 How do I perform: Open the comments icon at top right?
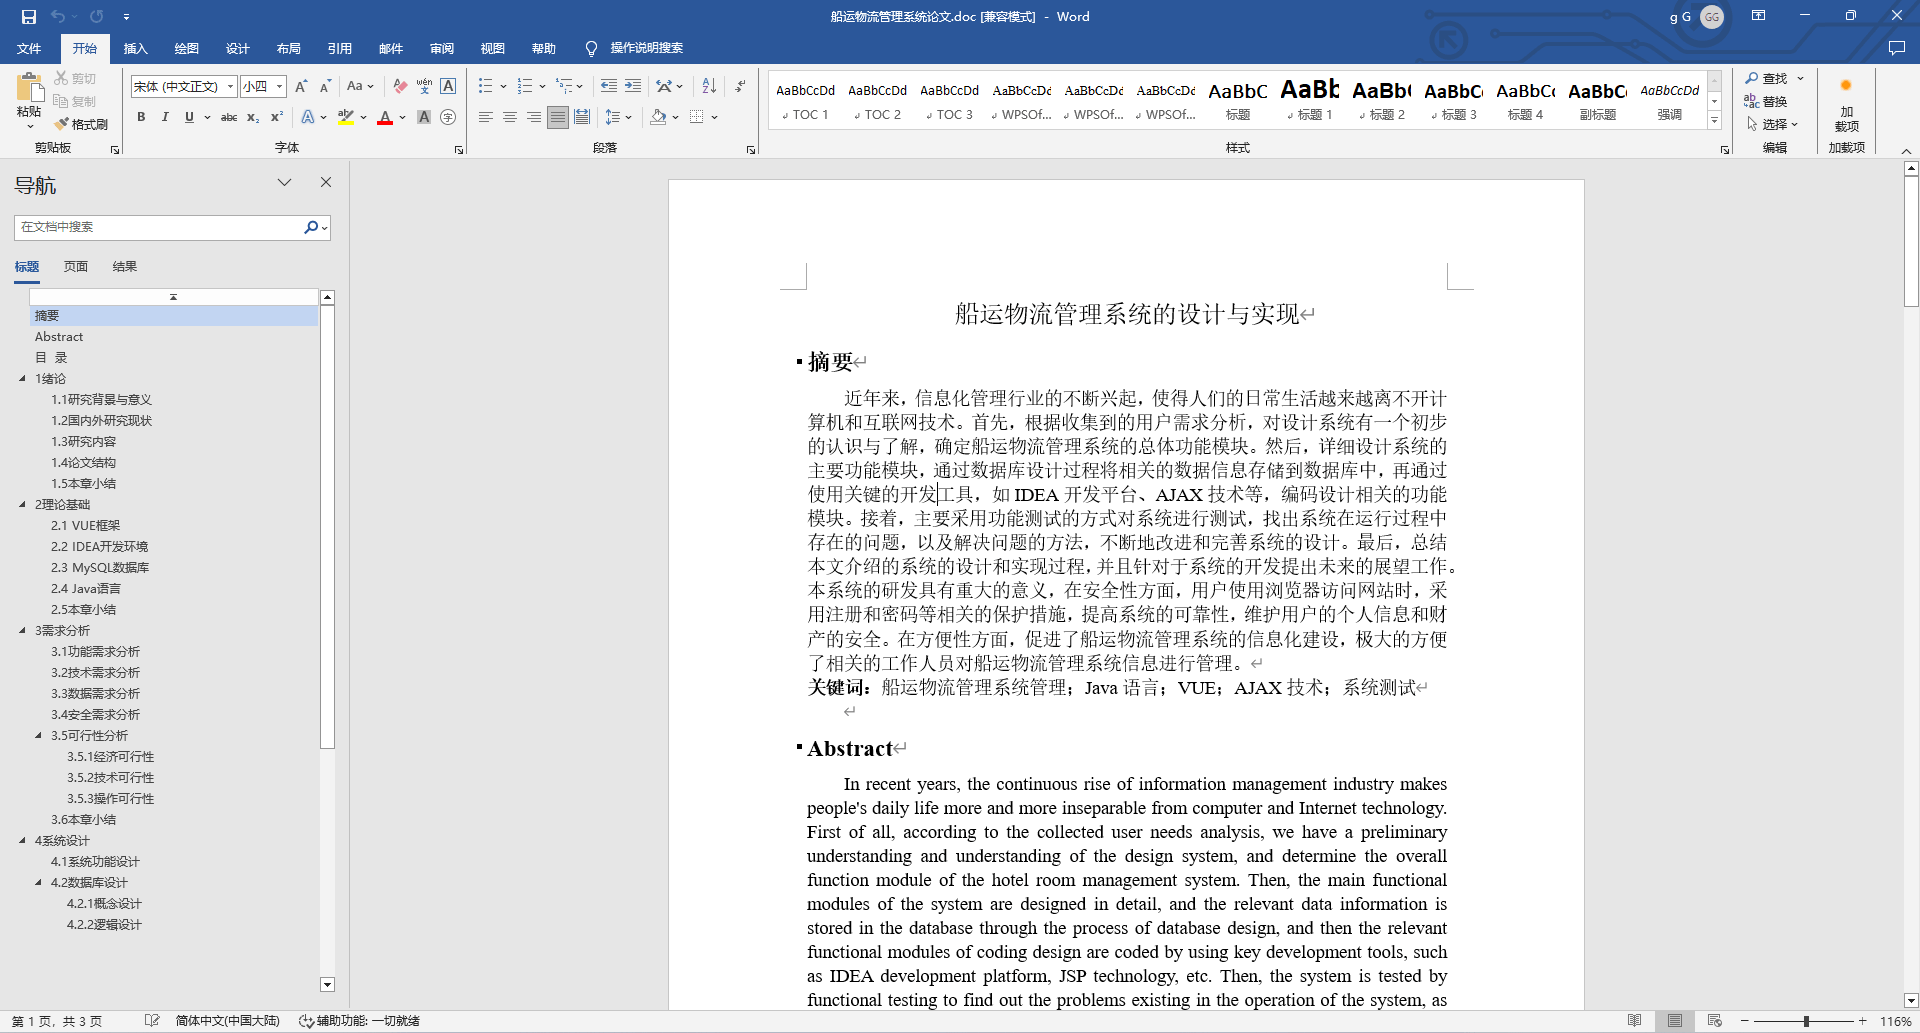(x=1896, y=48)
